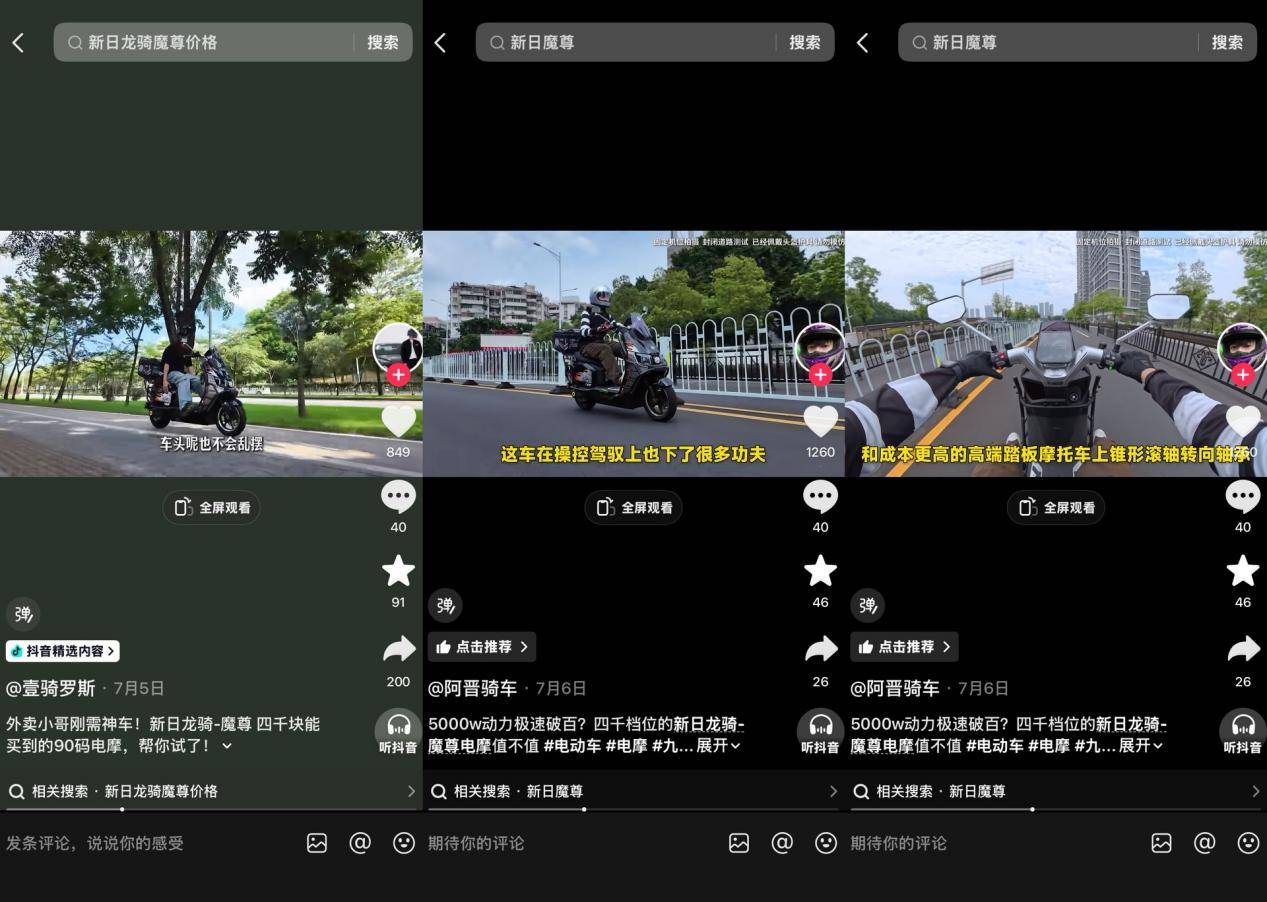Image resolution: width=1267 pixels, height=902 pixels.
Task: Tap 期待你的评论 comment box in middle screenshot
Action: point(476,843)
